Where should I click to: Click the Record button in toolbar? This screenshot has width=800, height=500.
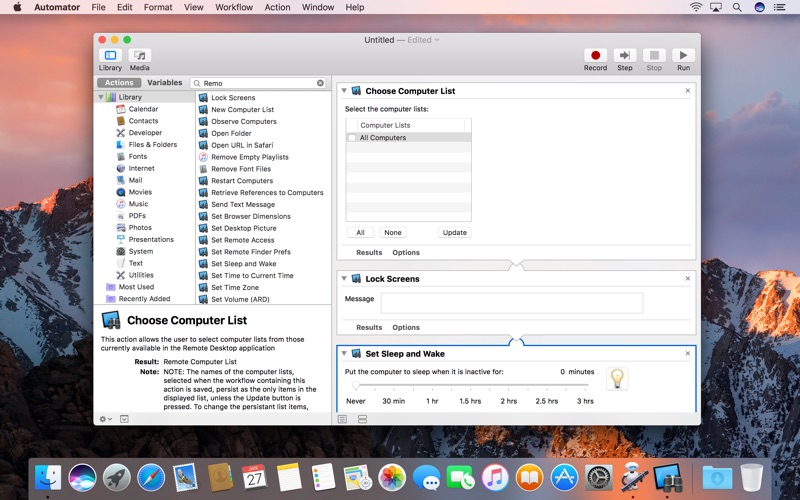(x=595, y=56)
